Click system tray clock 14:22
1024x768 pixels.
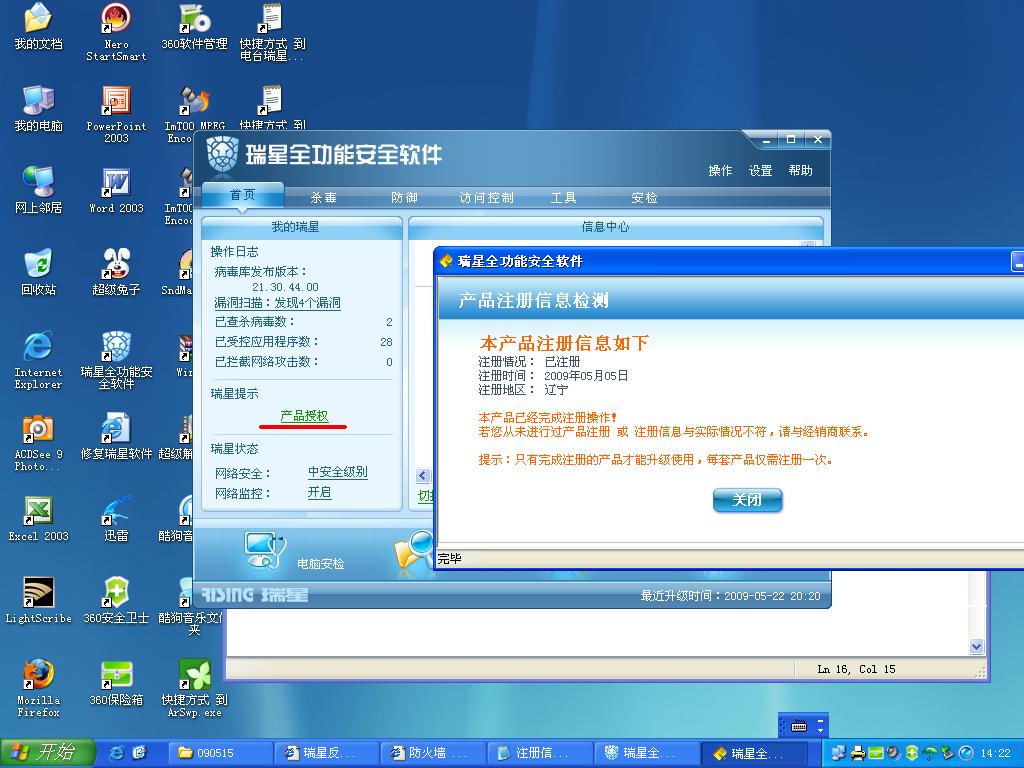pos(995,753)
